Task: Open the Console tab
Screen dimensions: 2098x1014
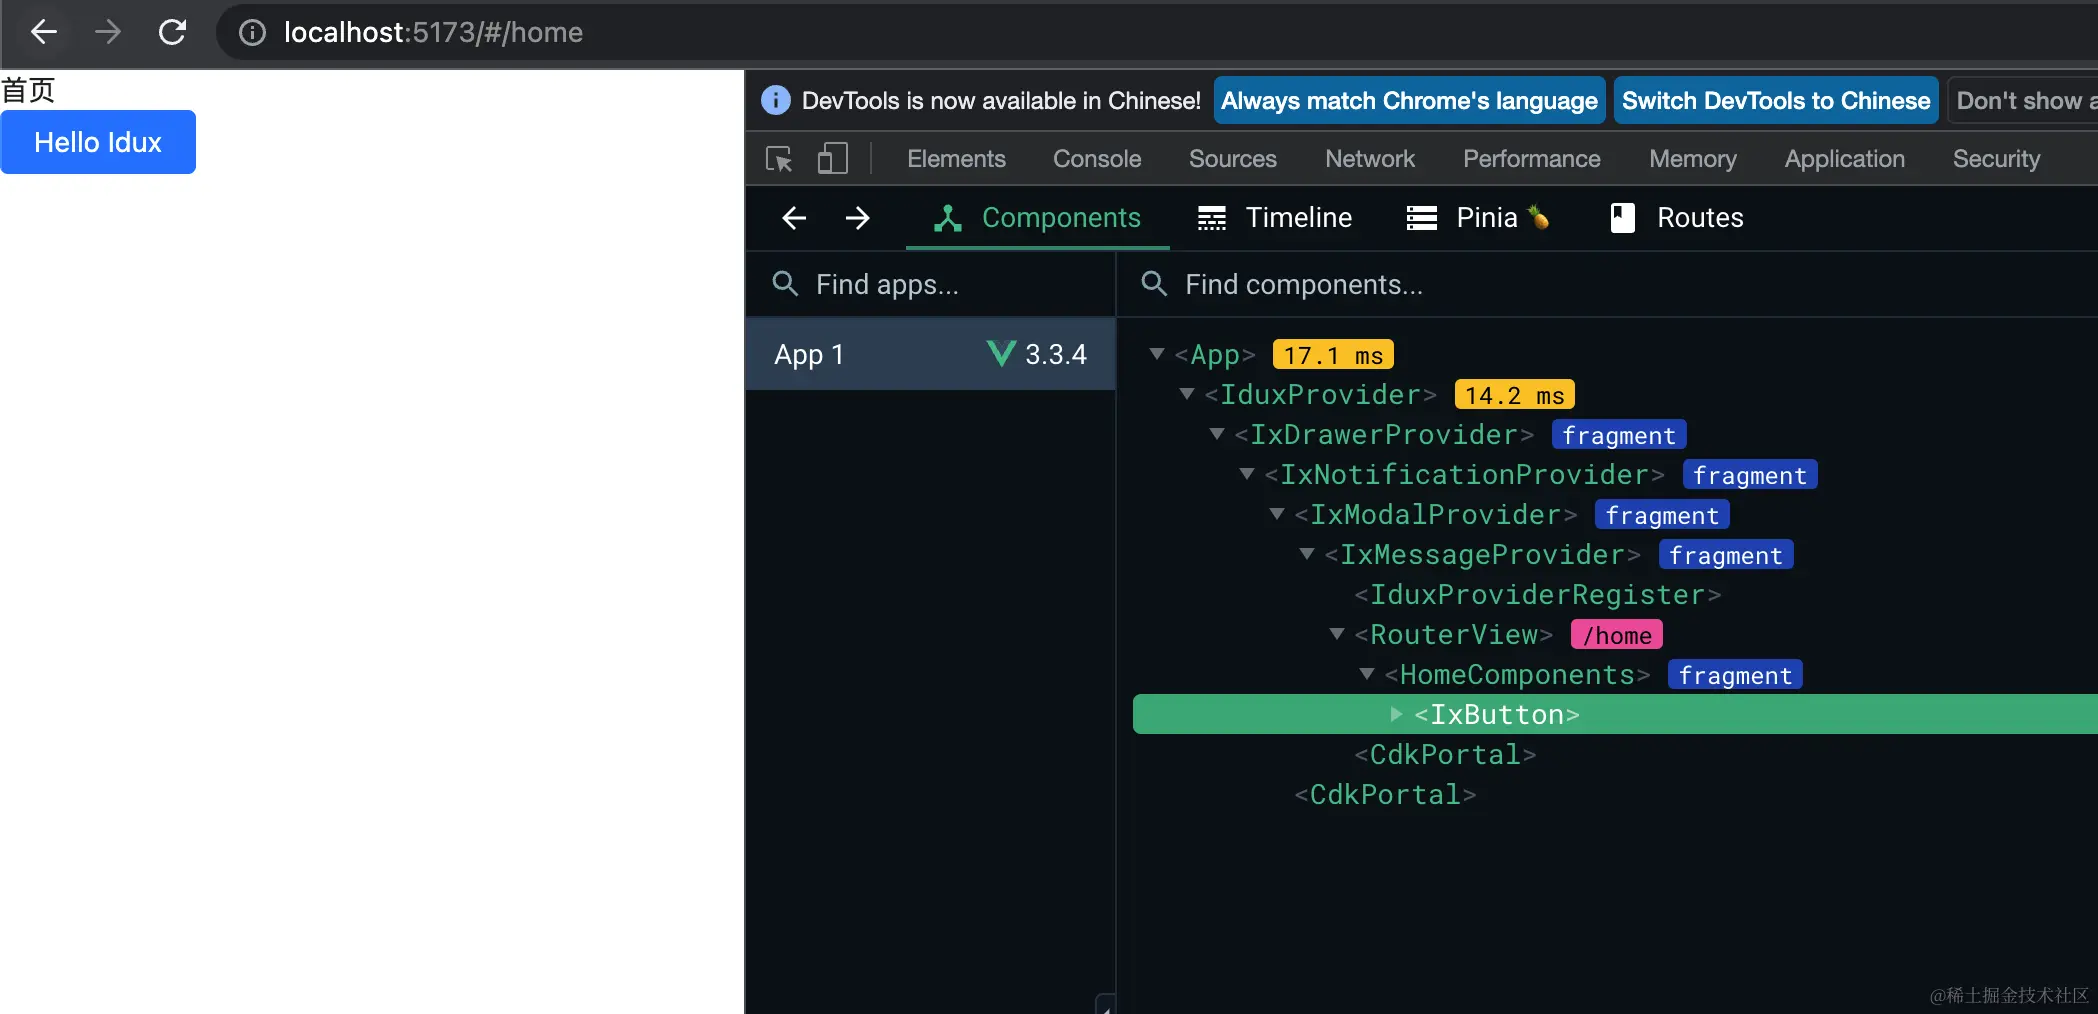Action: (1097, 159)
